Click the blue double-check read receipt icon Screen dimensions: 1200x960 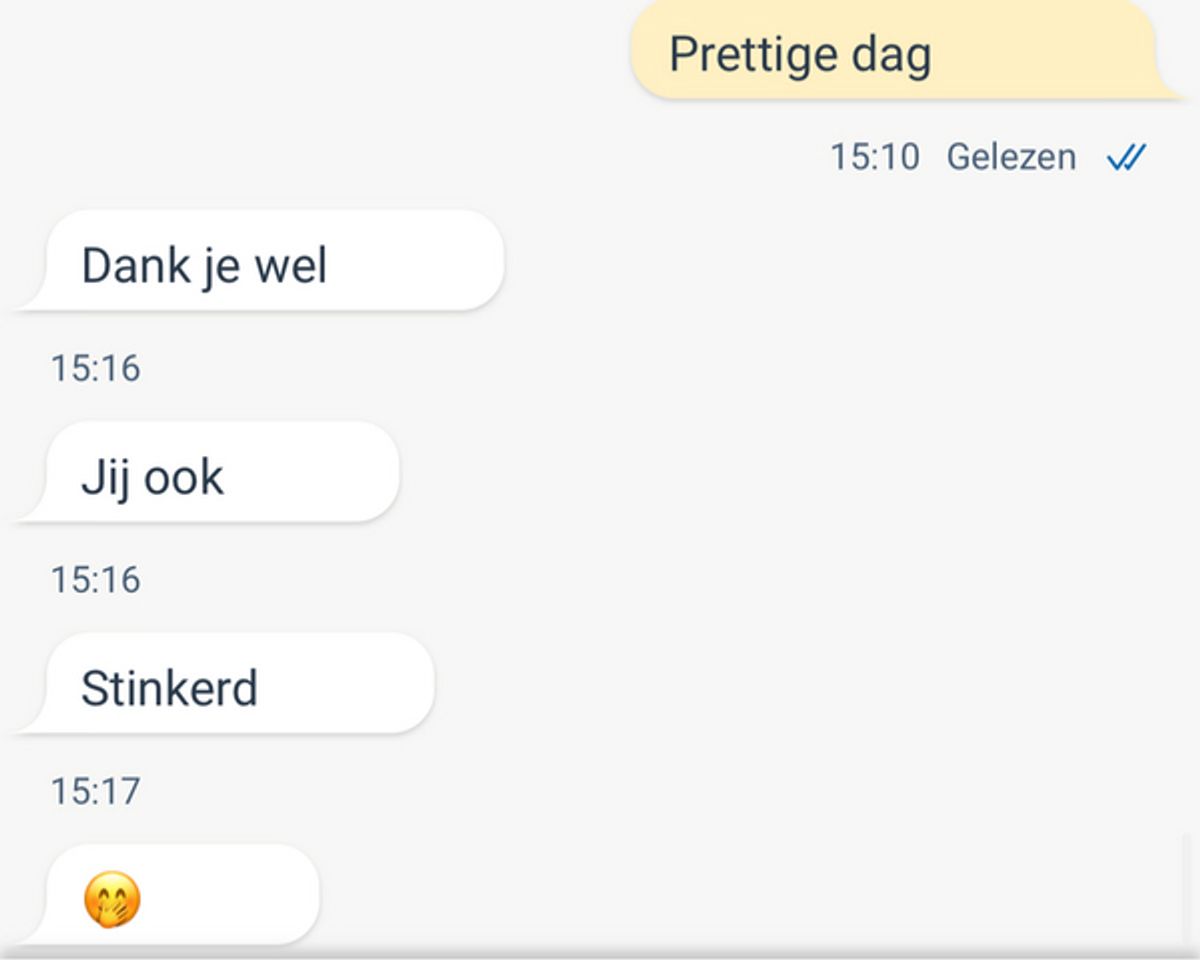[1126, 157]
